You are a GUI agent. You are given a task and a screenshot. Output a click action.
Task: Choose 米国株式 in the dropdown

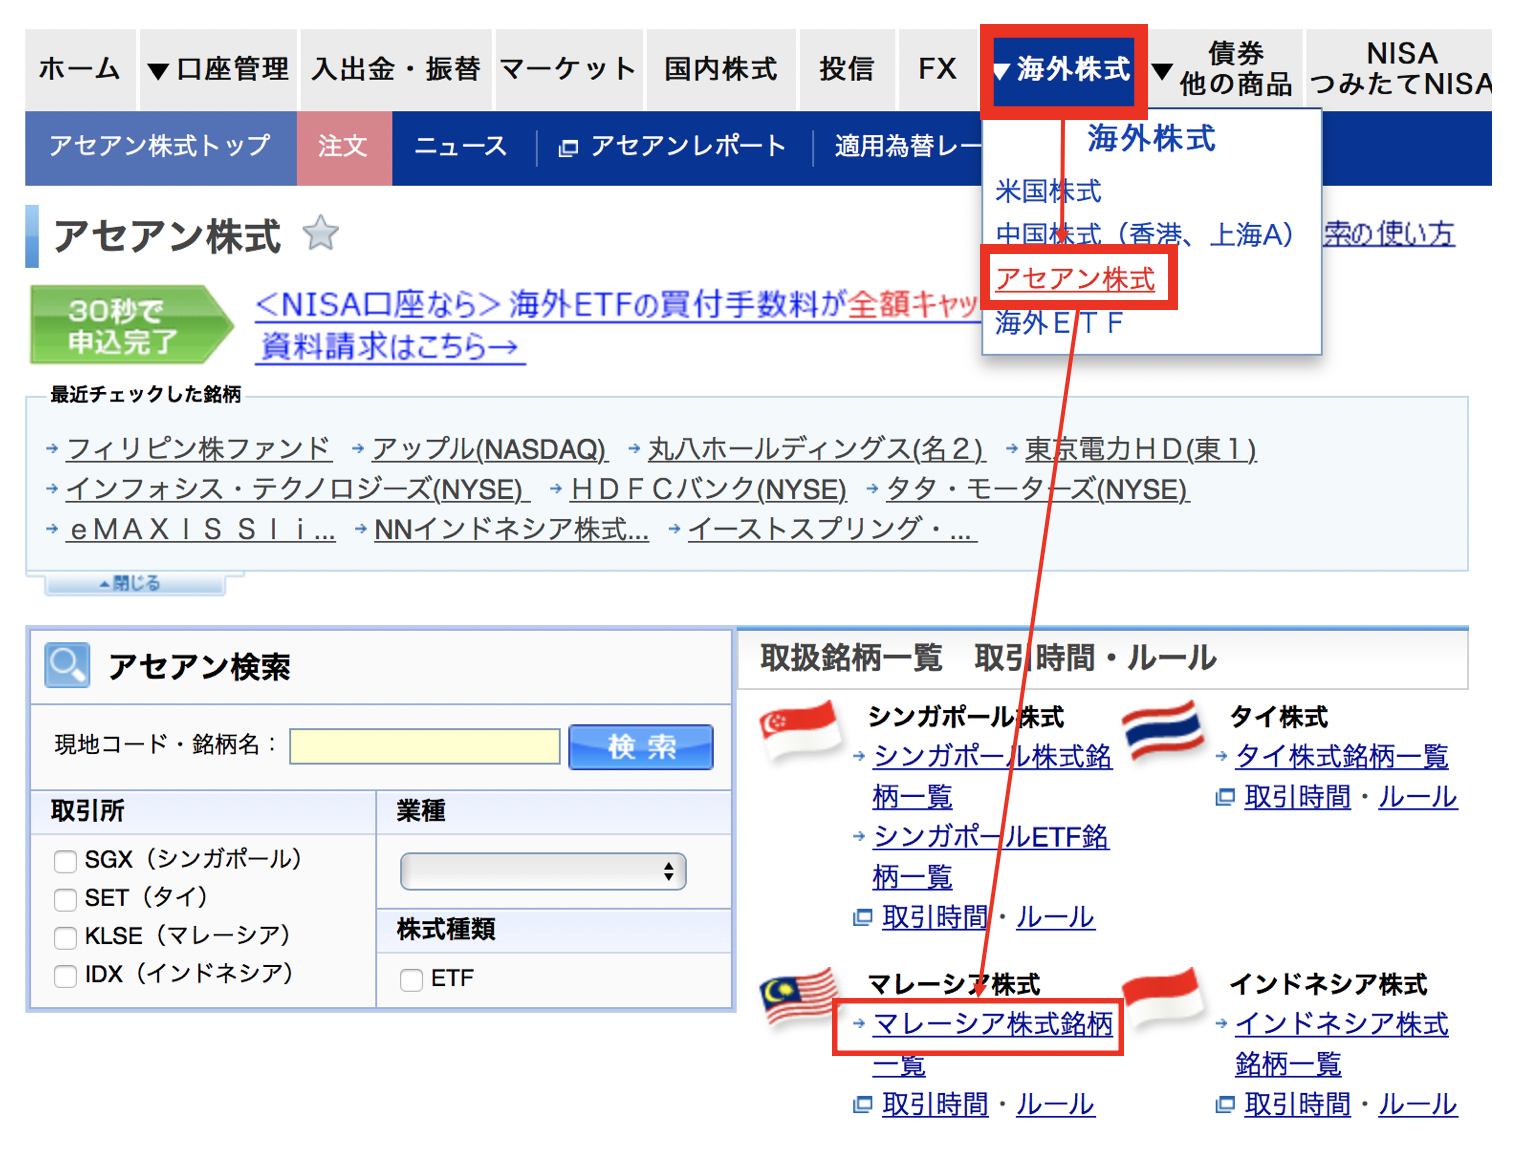(1048, 191)
